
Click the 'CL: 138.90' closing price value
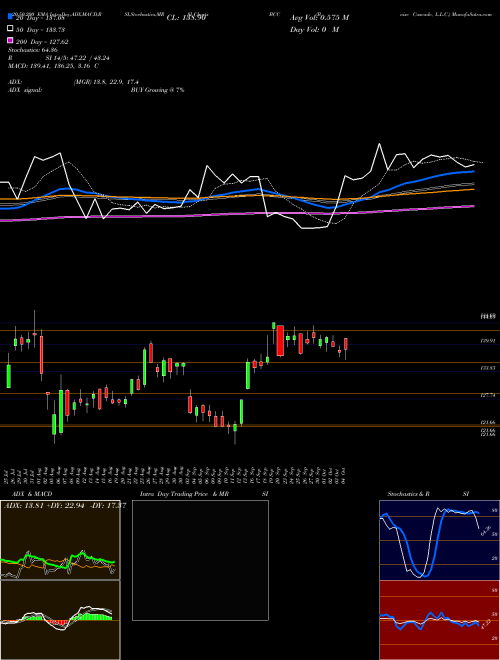186,18
